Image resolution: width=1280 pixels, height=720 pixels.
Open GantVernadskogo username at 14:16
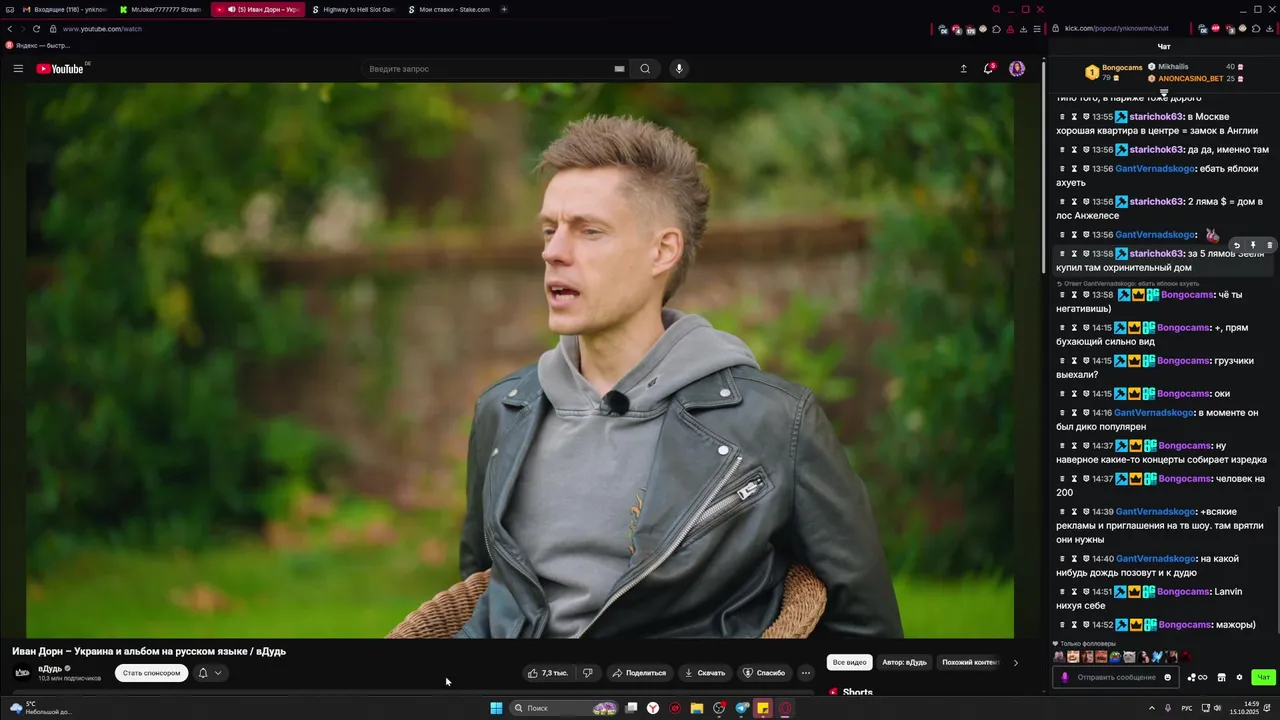(1154, 413)
